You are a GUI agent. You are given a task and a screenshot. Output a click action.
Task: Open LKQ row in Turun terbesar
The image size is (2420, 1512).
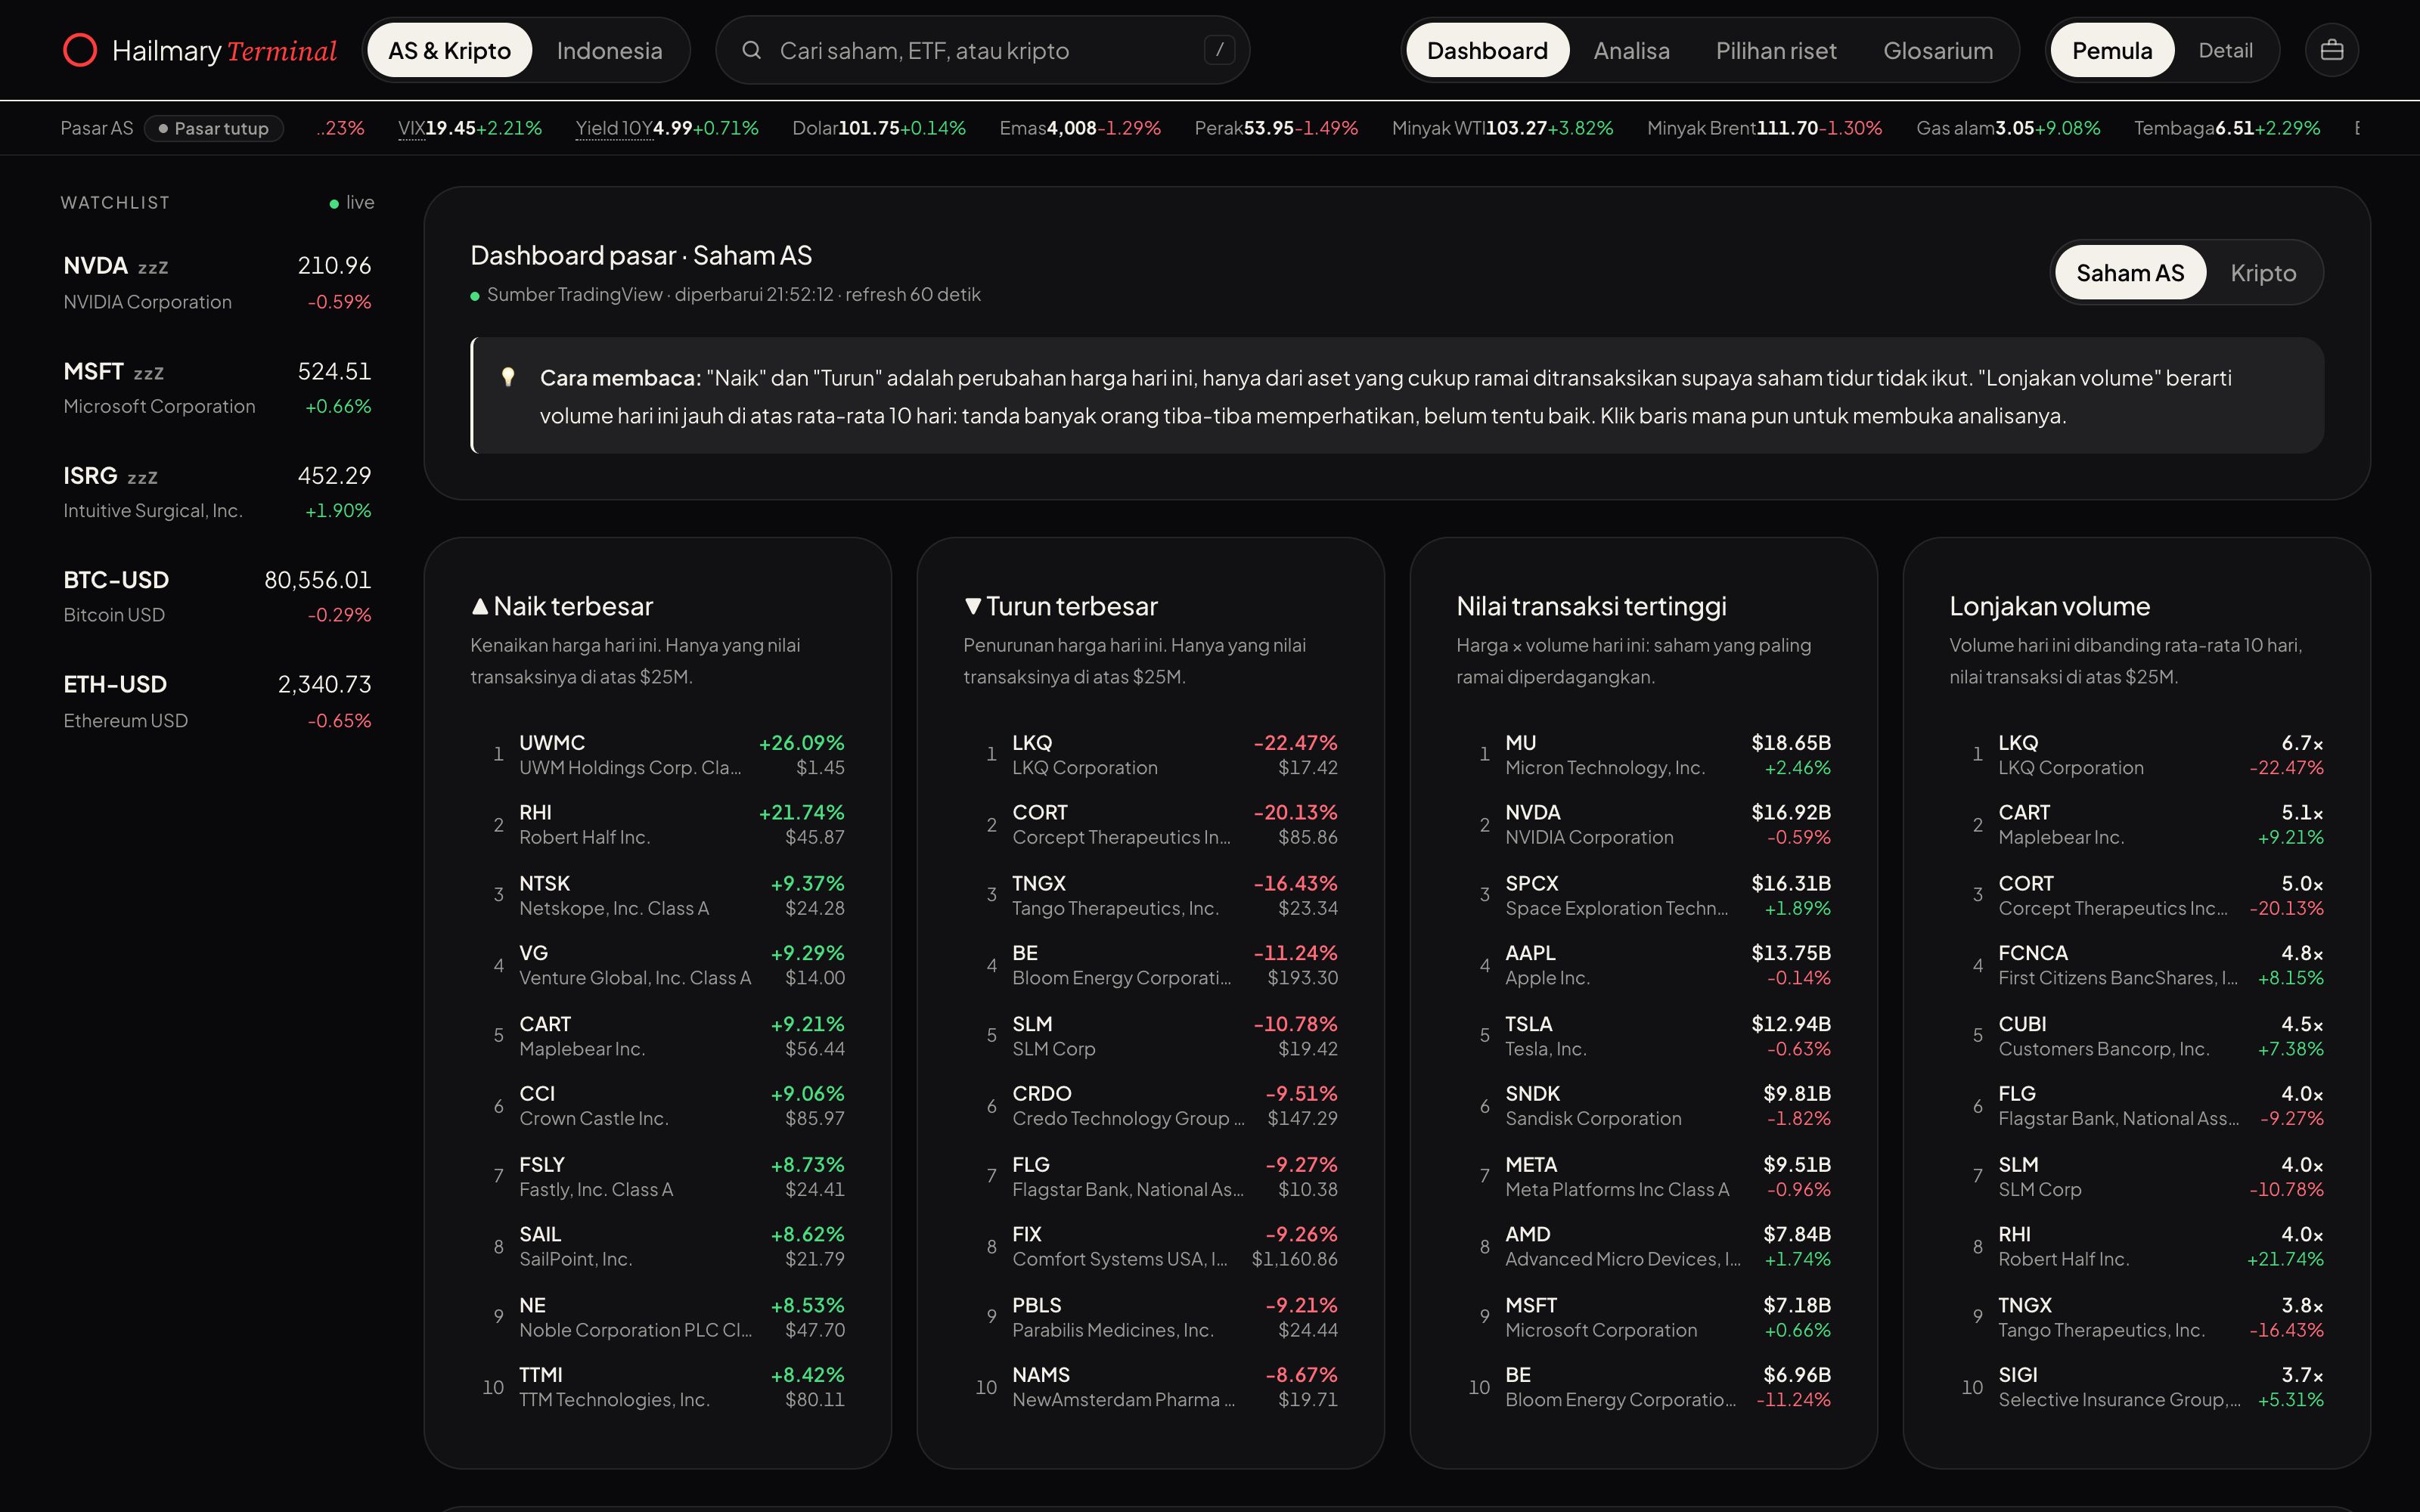click(x=1150, y=755)
